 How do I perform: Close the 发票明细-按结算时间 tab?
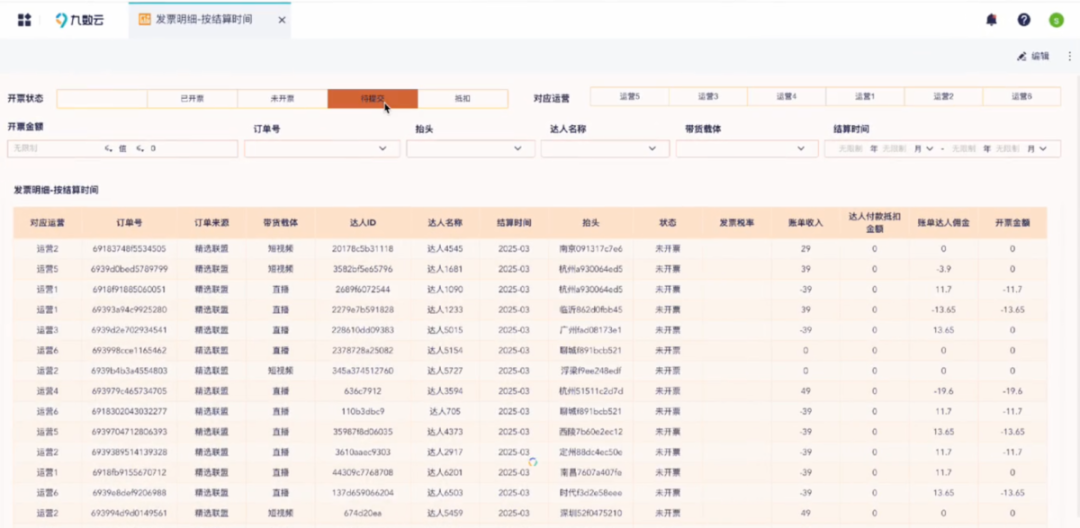(282, 20)
